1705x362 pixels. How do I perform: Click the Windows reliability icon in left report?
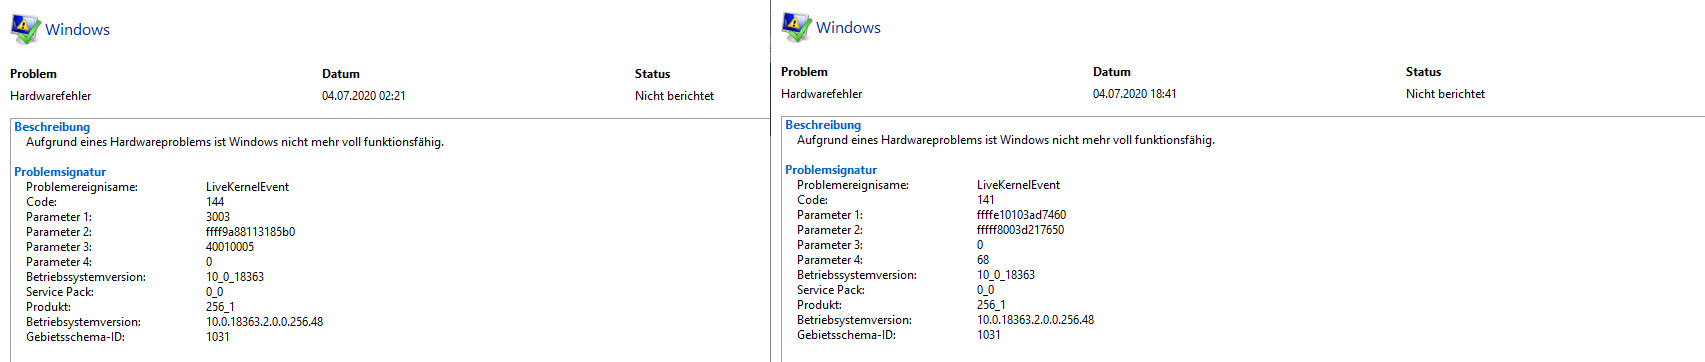(25, 29)
